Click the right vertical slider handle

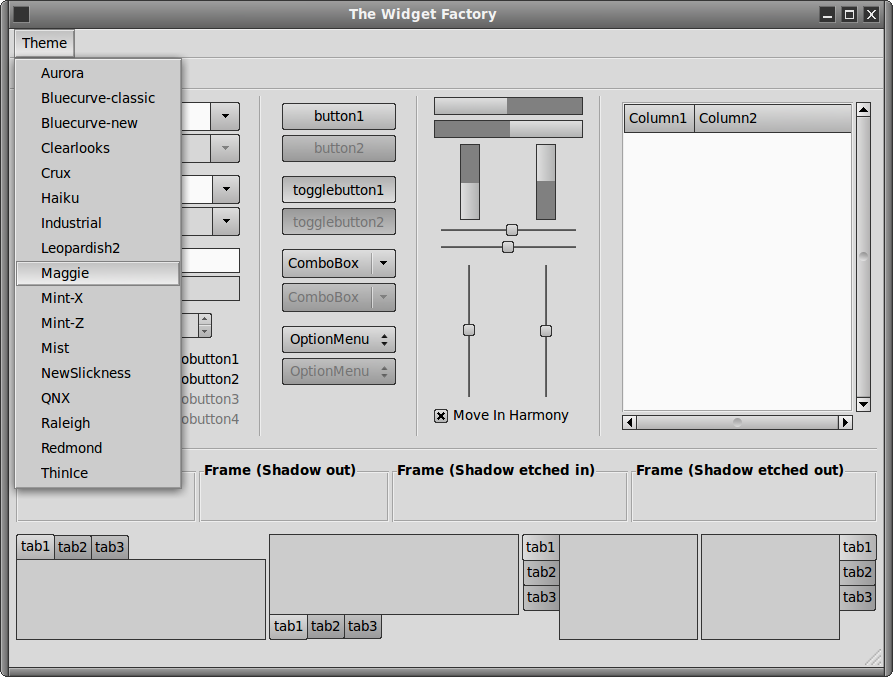tap(546, 331)
